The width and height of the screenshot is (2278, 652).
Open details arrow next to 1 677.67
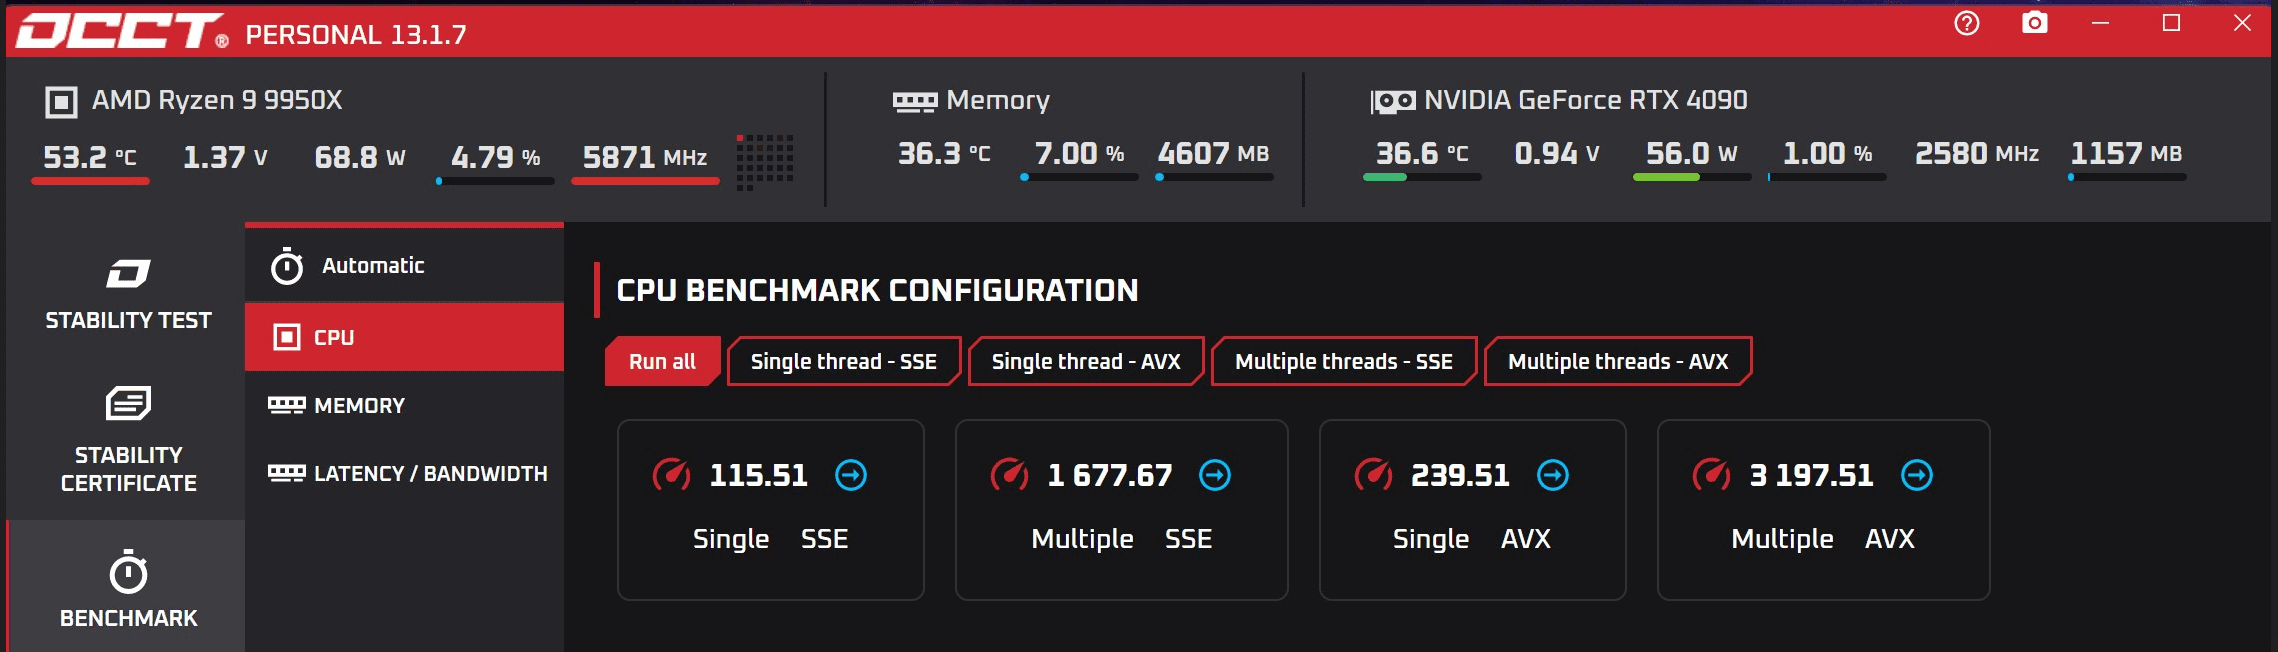(x=1215, y=475)
